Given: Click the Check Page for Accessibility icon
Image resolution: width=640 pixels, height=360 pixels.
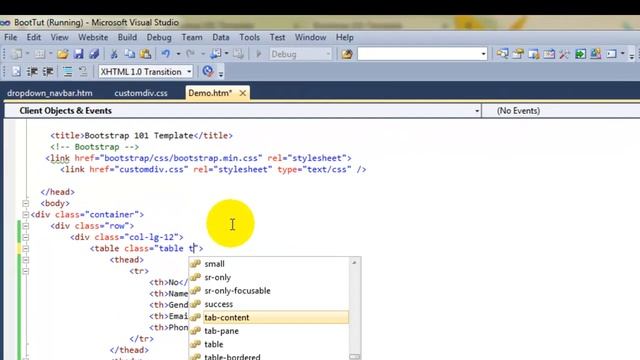Looking at the screenshot, I should point(208,71).
